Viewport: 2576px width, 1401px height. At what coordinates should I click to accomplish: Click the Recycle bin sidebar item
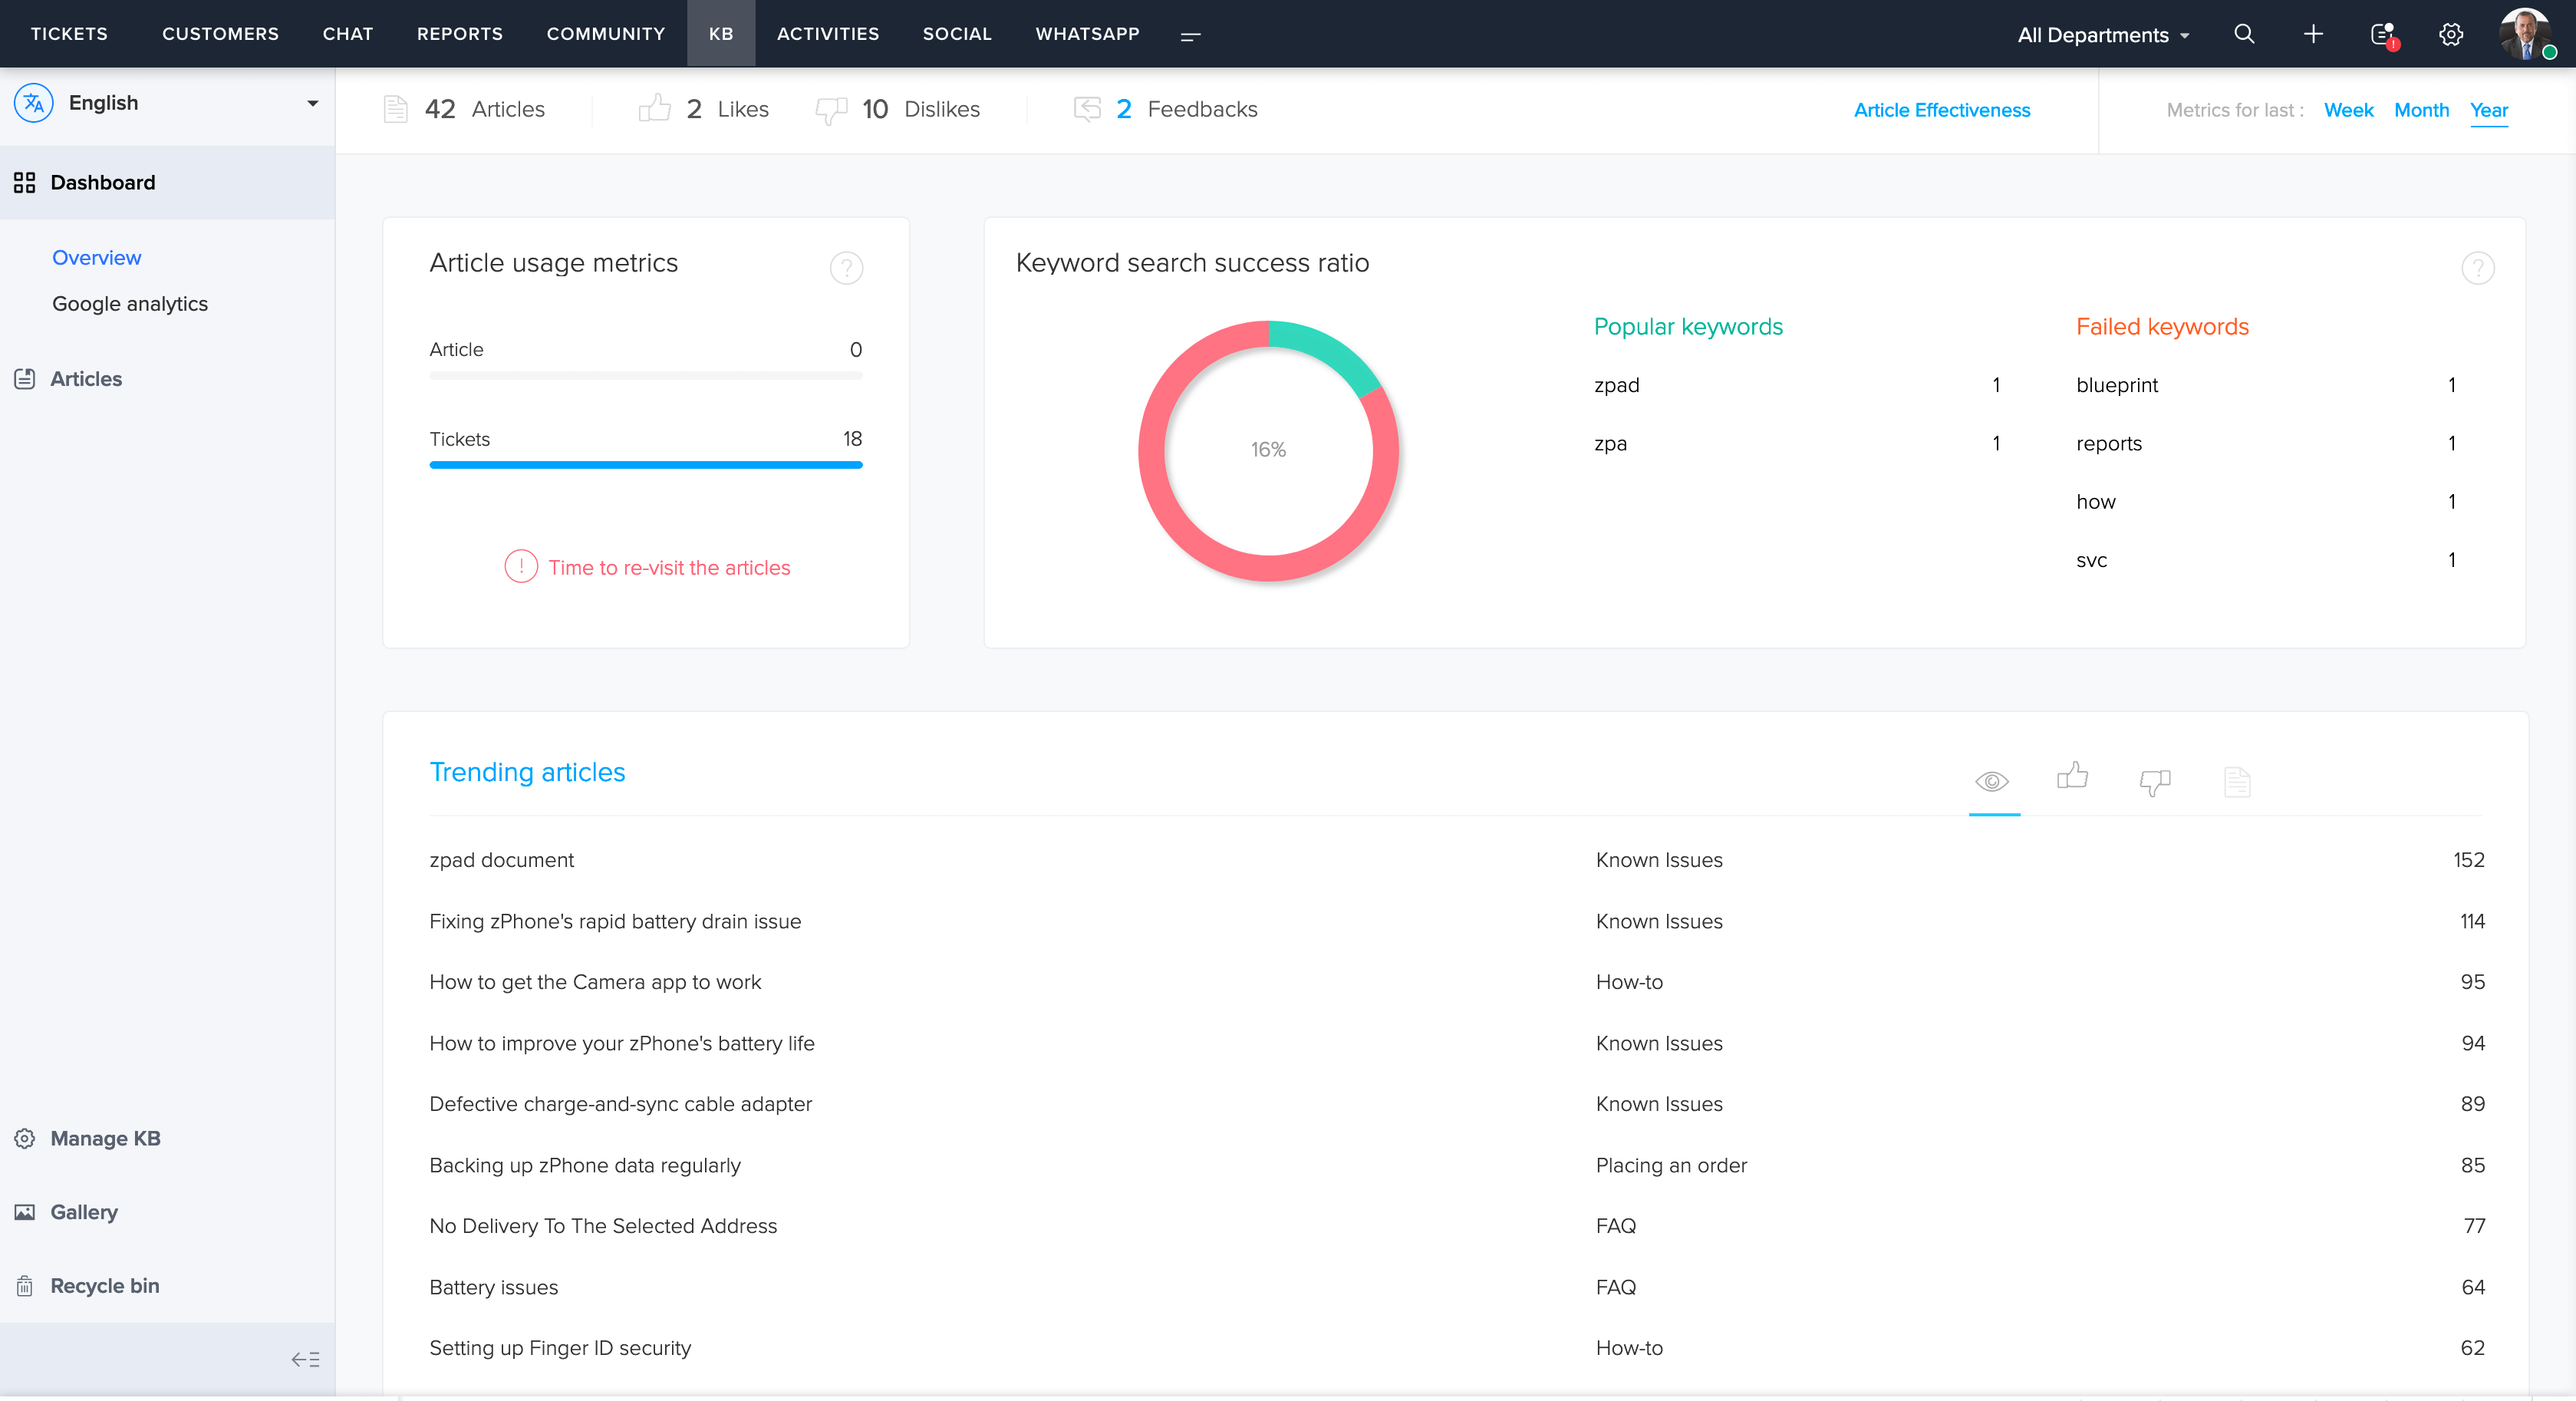click(104, 1285)
